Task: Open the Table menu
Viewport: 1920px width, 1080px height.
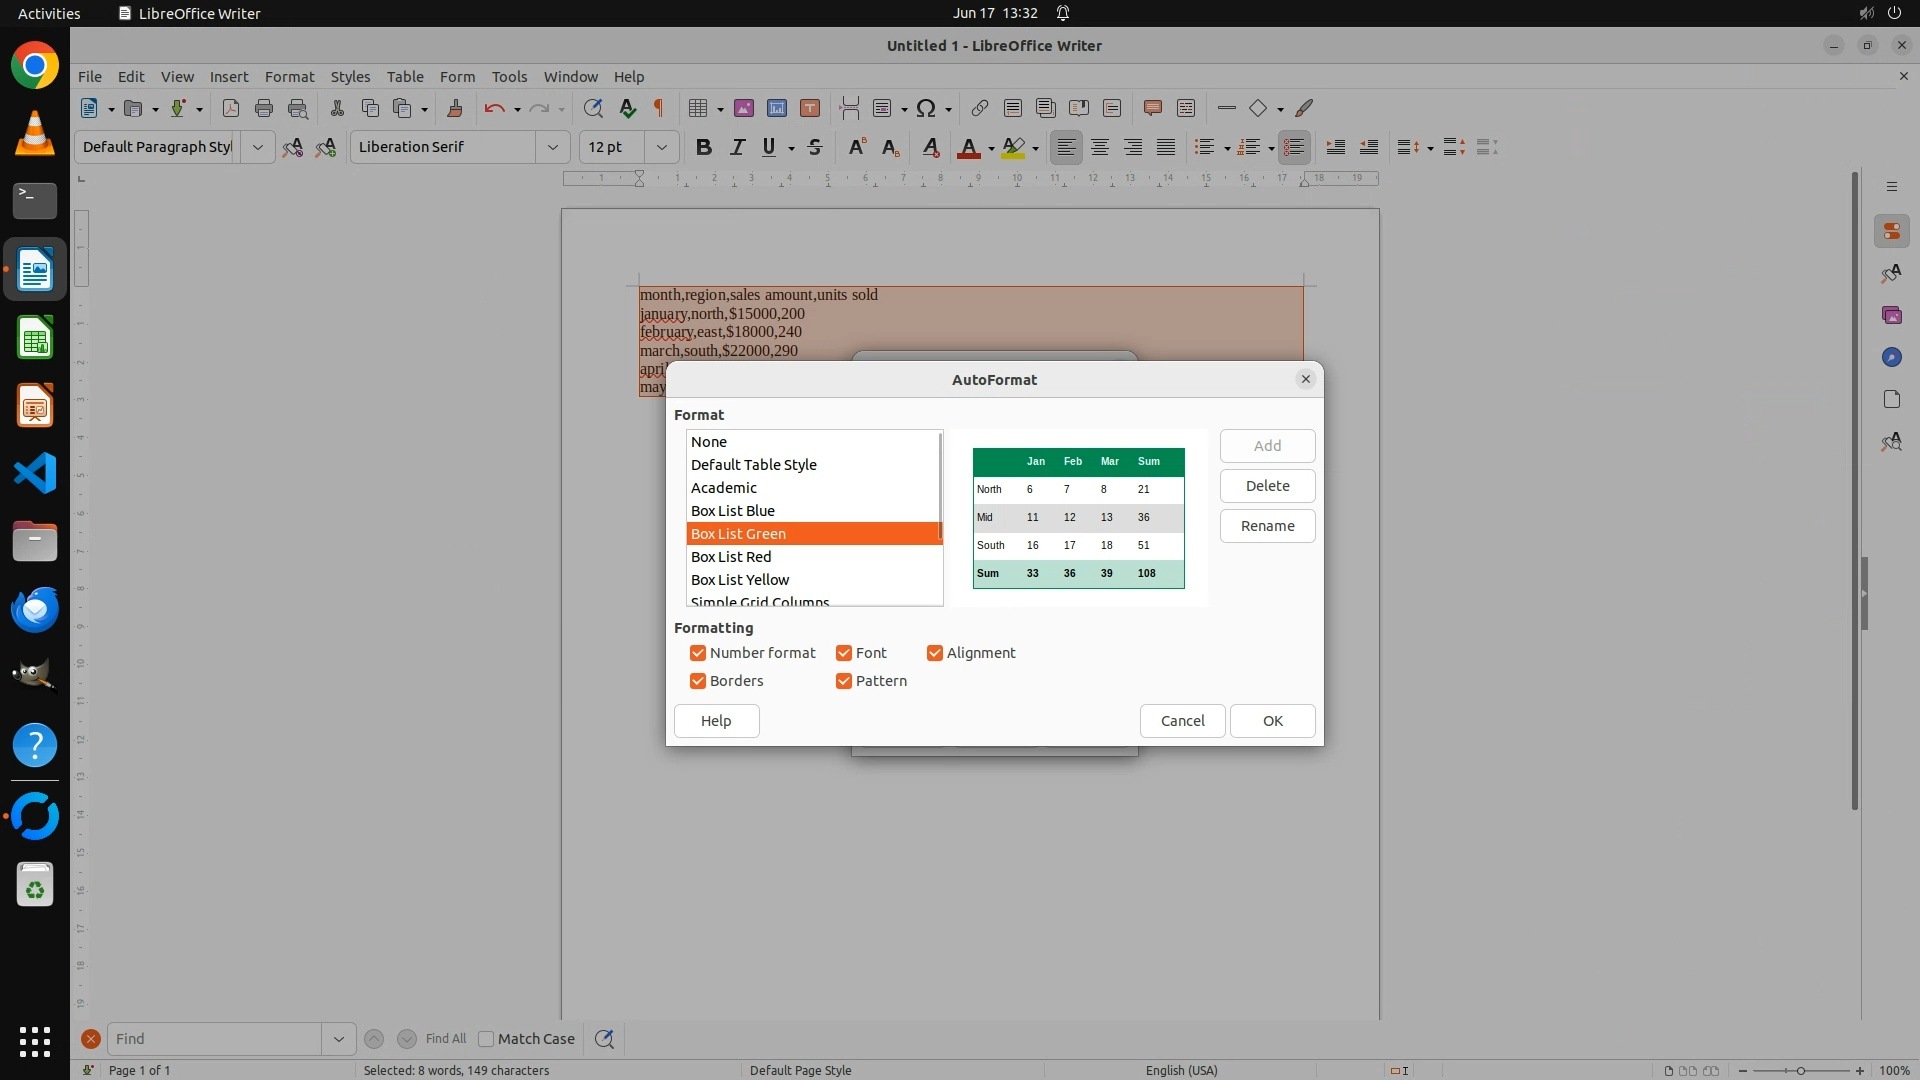Action: (x=405, y=76)
